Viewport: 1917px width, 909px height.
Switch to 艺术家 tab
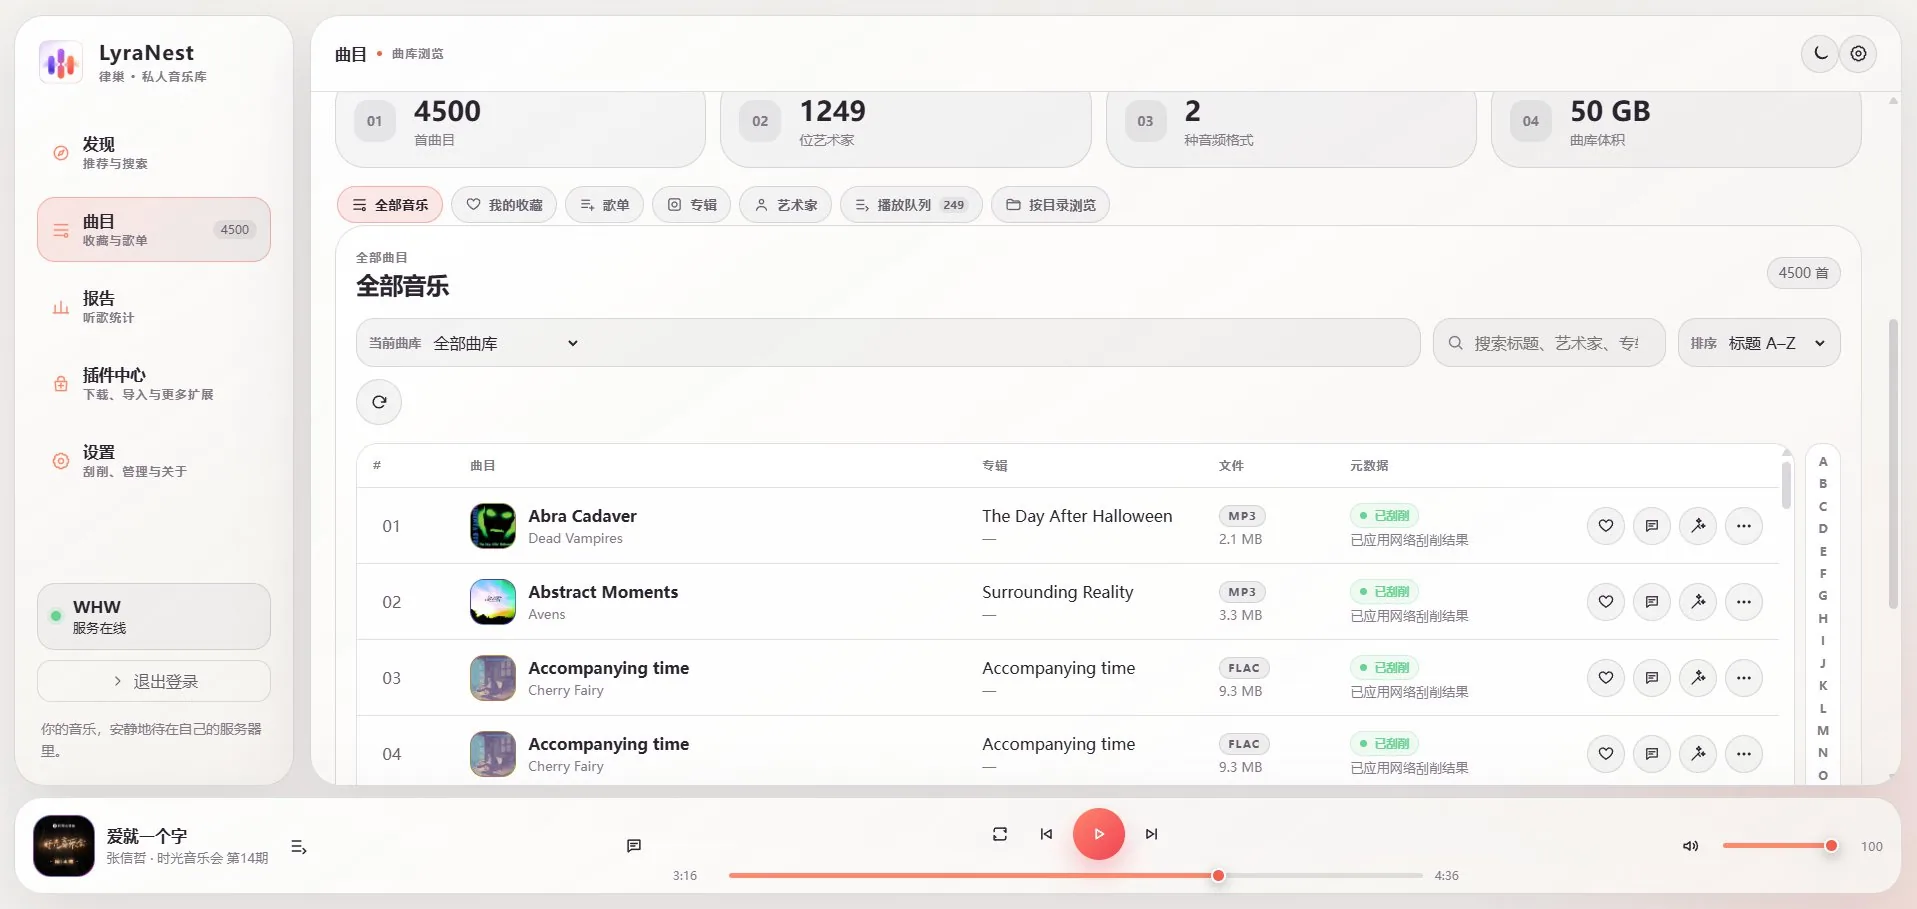coord(786,205)
